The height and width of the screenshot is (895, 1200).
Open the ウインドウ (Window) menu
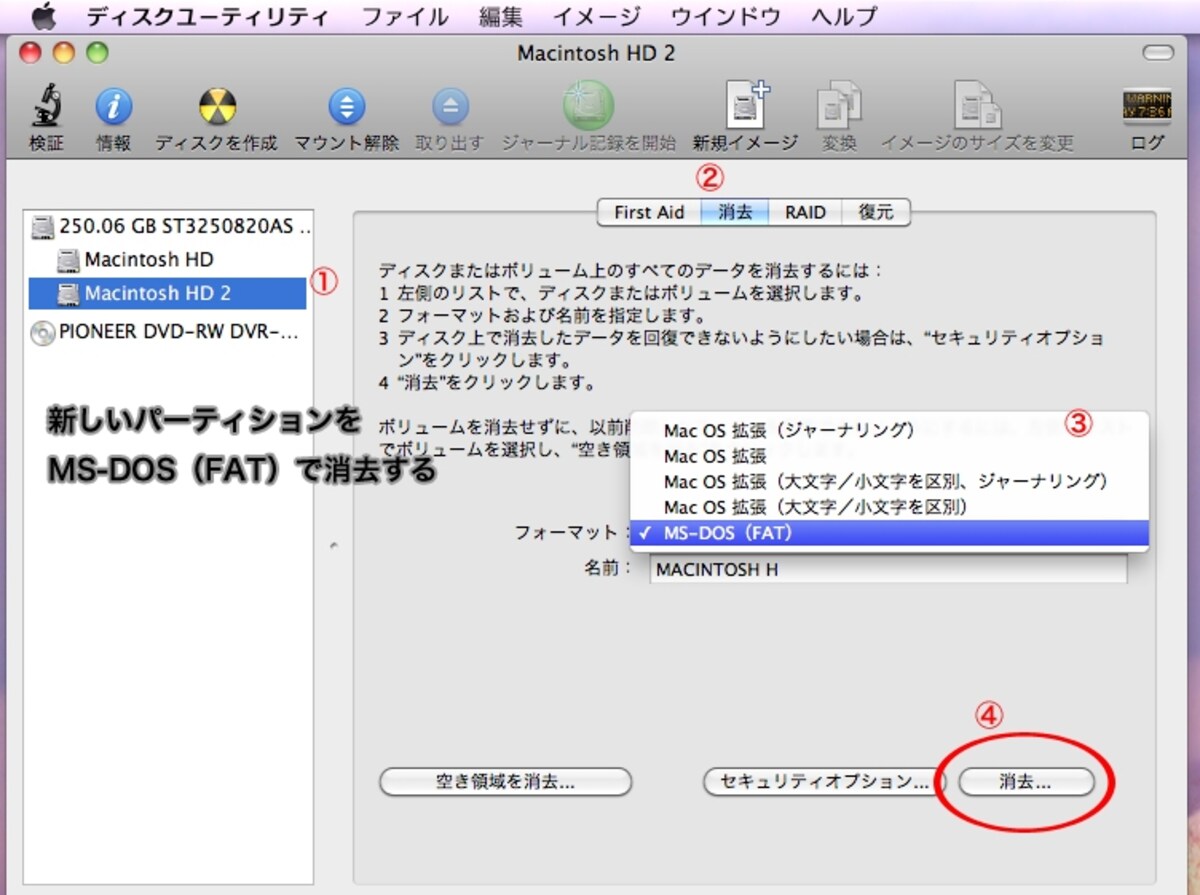pos(725,16)
